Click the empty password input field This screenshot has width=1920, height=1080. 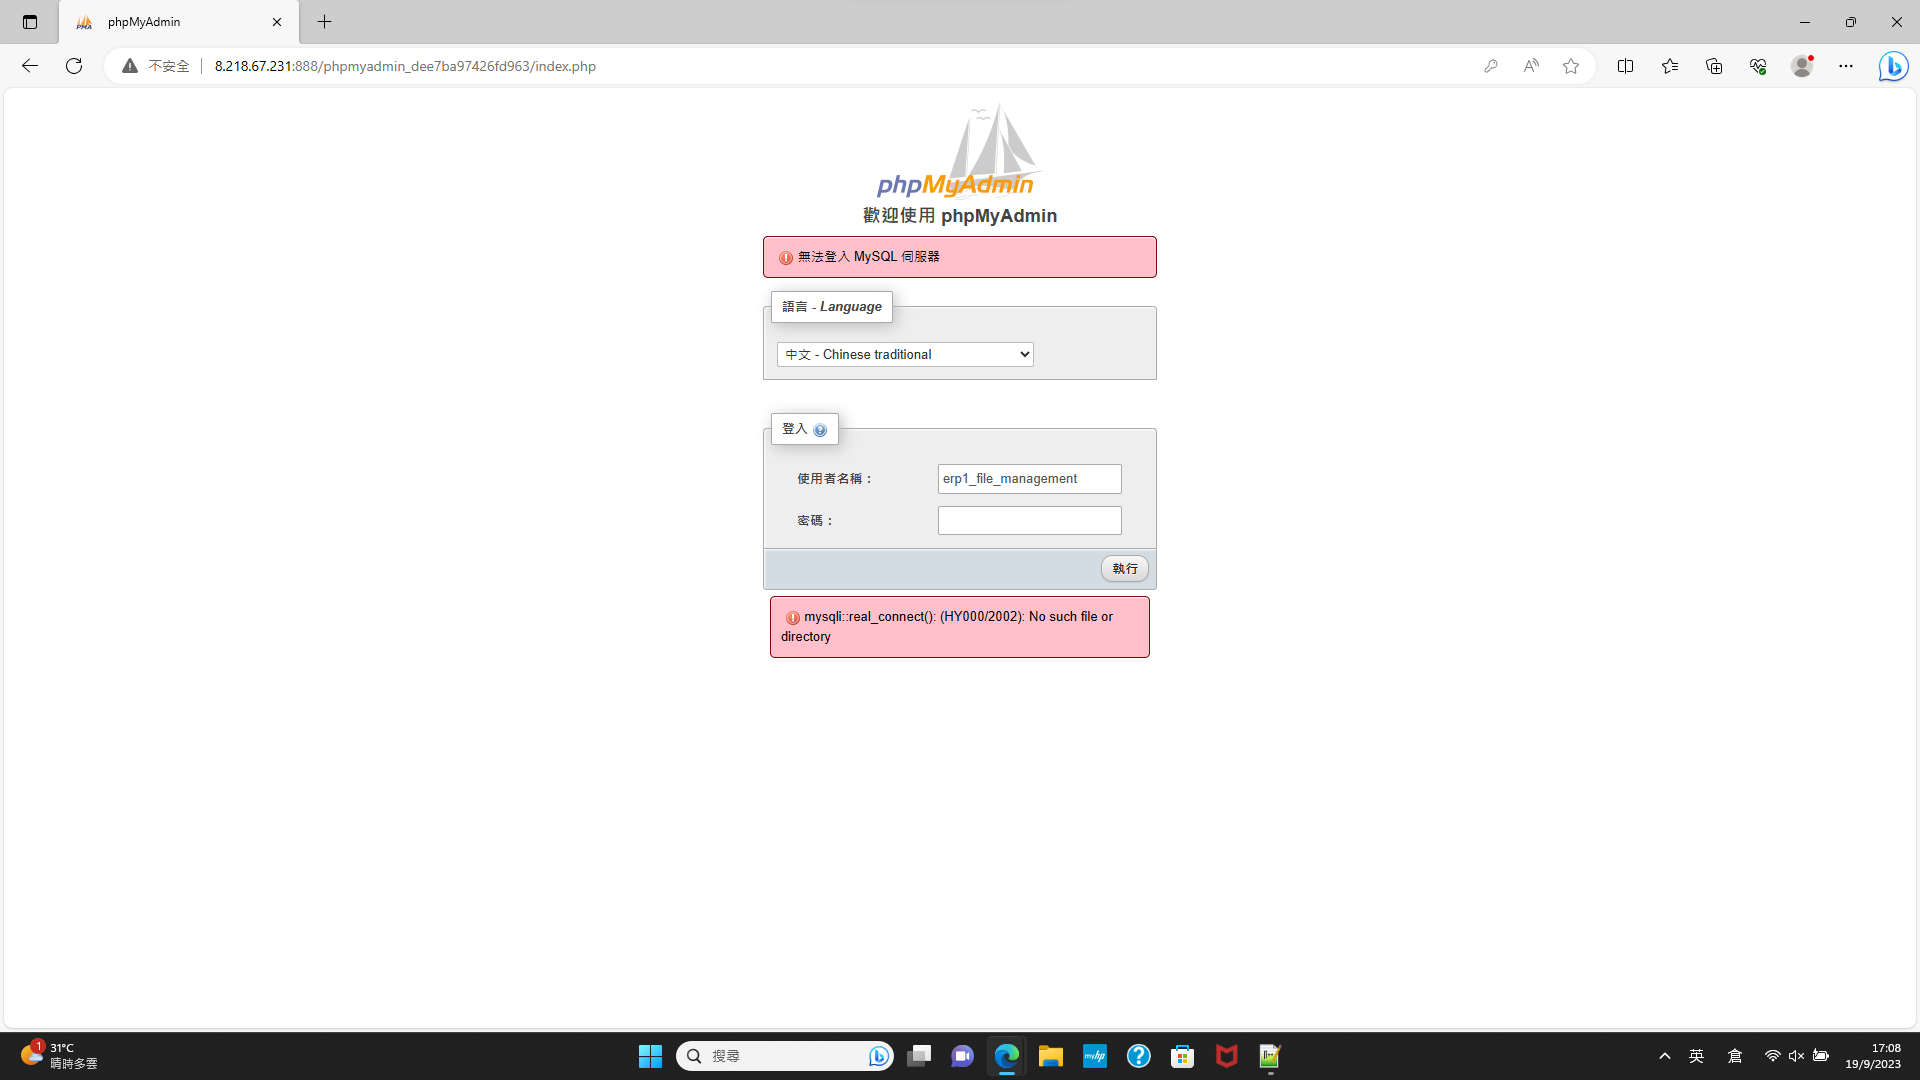pyautogui.click(x=1029, y=520)
